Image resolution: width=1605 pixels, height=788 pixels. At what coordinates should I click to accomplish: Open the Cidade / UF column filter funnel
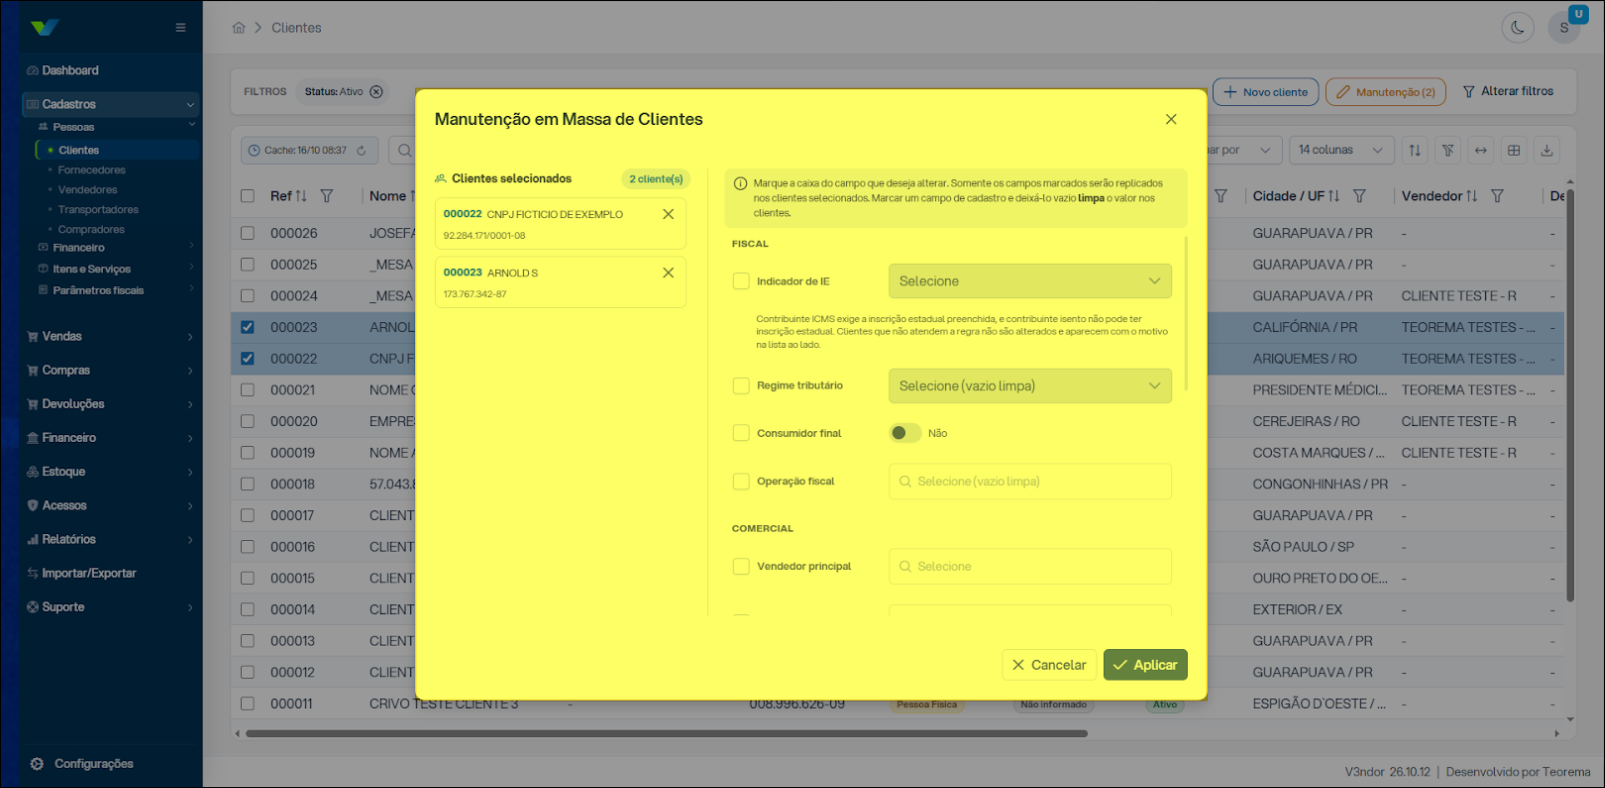tap(1359, 196)
